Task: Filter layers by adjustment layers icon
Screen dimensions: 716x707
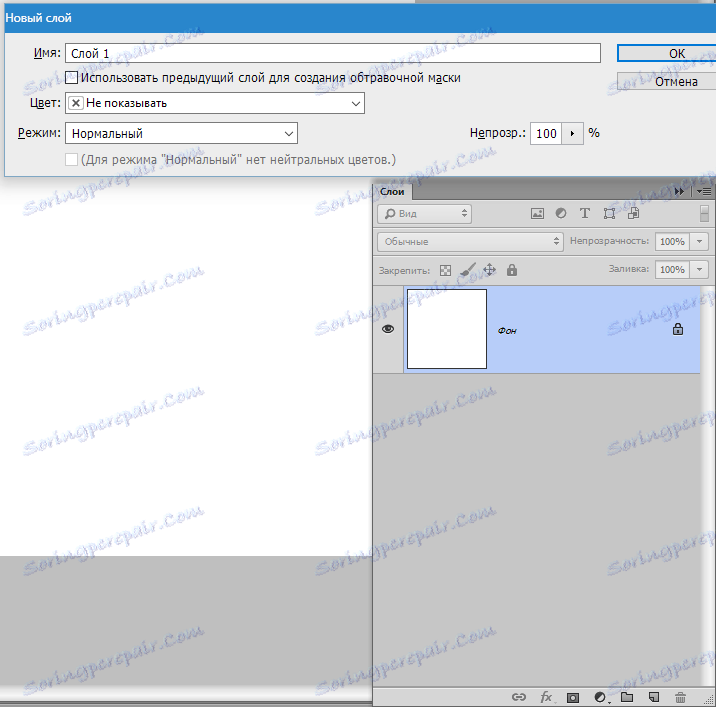Action: tap(561, 213)
